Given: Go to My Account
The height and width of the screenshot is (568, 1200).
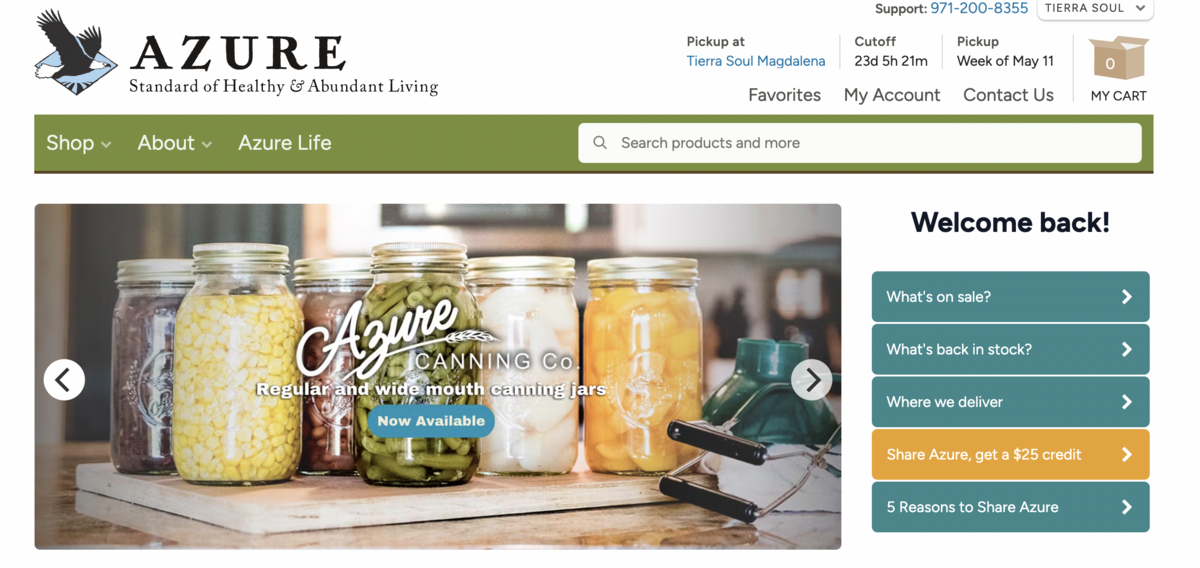Looking at the screenshot, I should pos(892,95).
